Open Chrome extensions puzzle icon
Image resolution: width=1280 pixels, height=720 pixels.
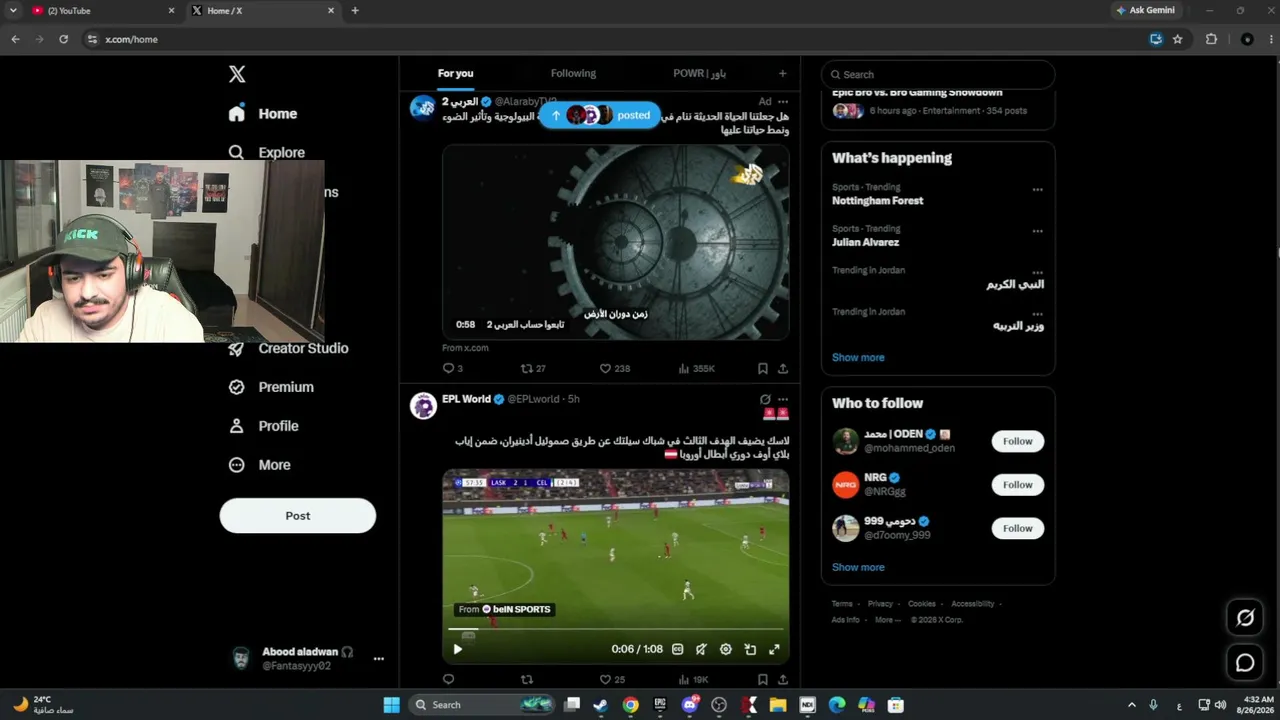point(1211,39)
